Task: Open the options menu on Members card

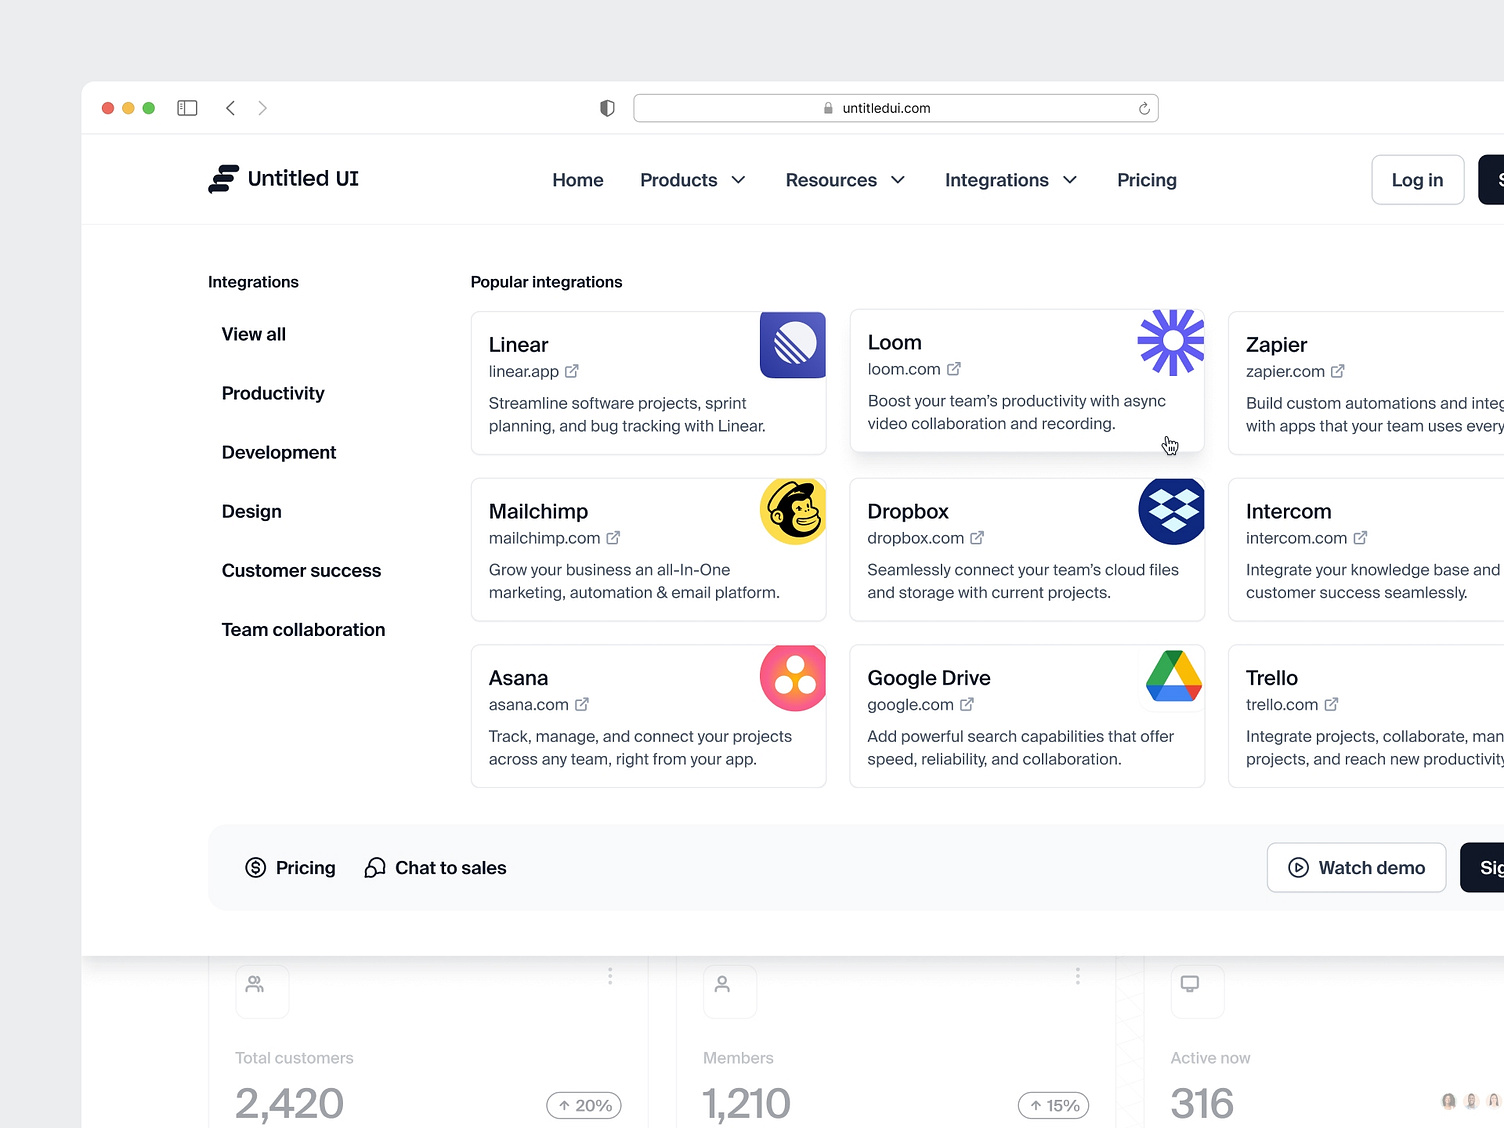Action: [x=1077, y=976]
